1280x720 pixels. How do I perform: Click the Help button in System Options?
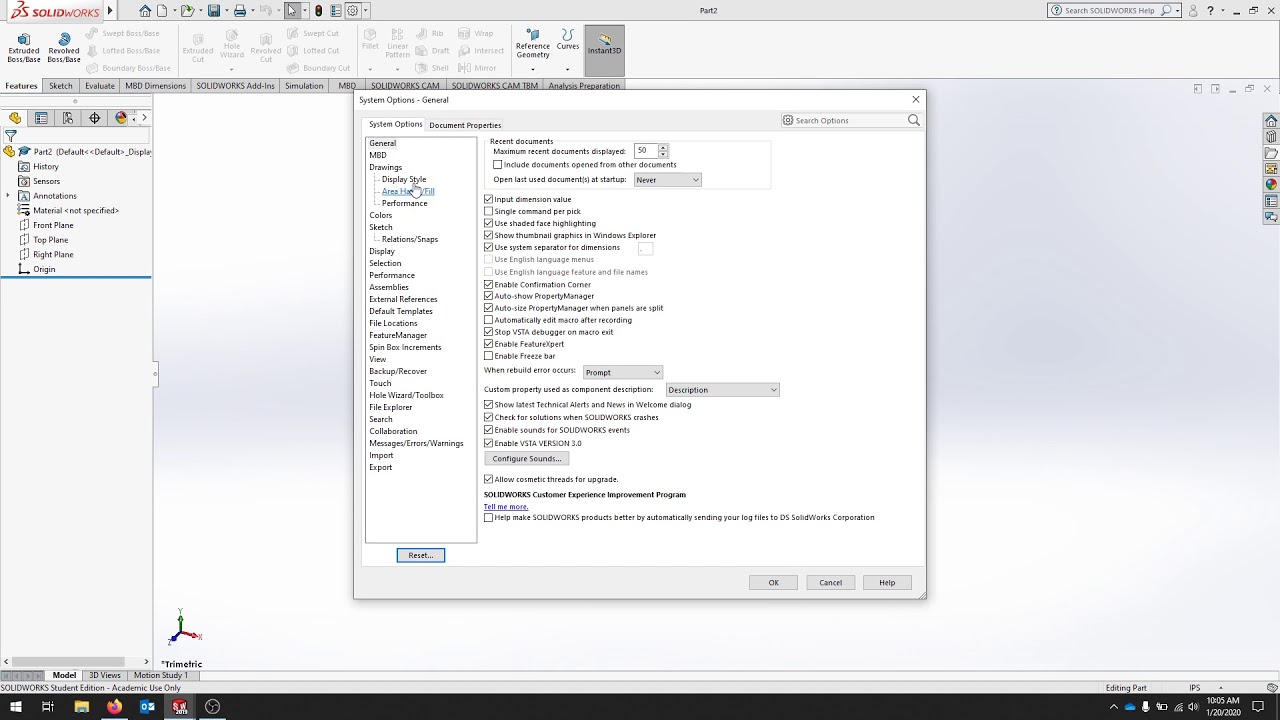(x=887, y=582)
